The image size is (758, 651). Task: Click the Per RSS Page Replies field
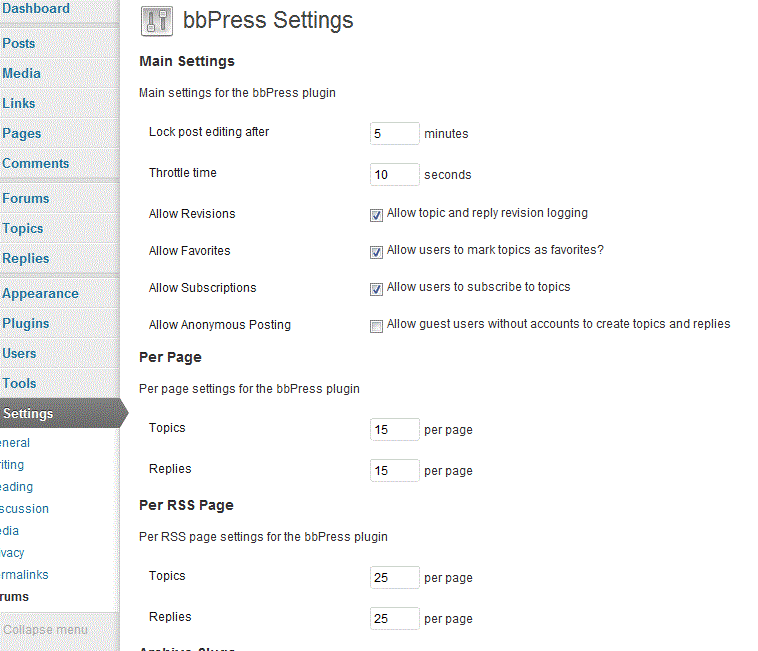click(394, 619)
